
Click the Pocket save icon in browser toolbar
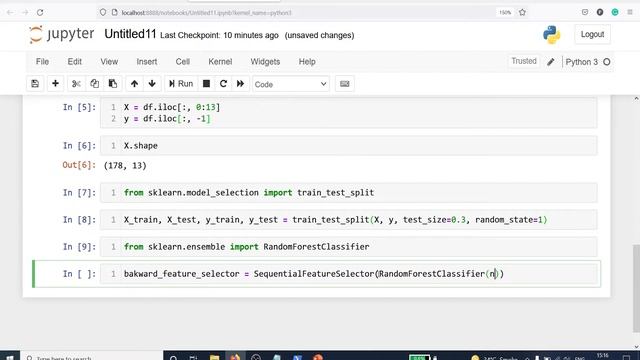pos(585,12)
